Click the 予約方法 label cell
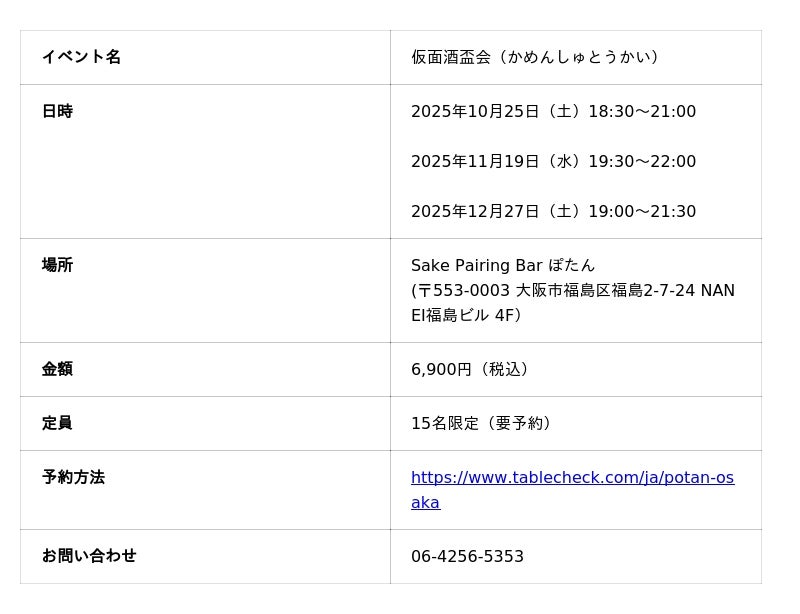This screenshot has width=800, height=614. [73, 477]
